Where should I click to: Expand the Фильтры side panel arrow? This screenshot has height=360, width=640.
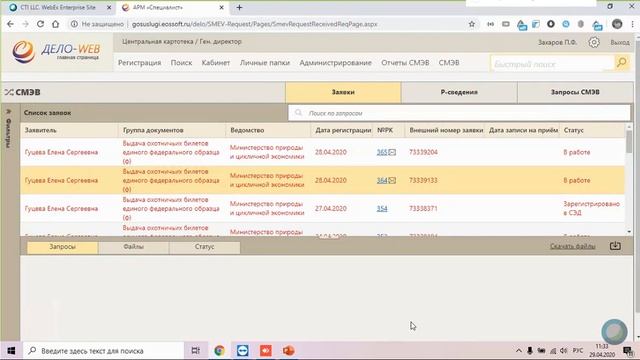pos(9,111)
